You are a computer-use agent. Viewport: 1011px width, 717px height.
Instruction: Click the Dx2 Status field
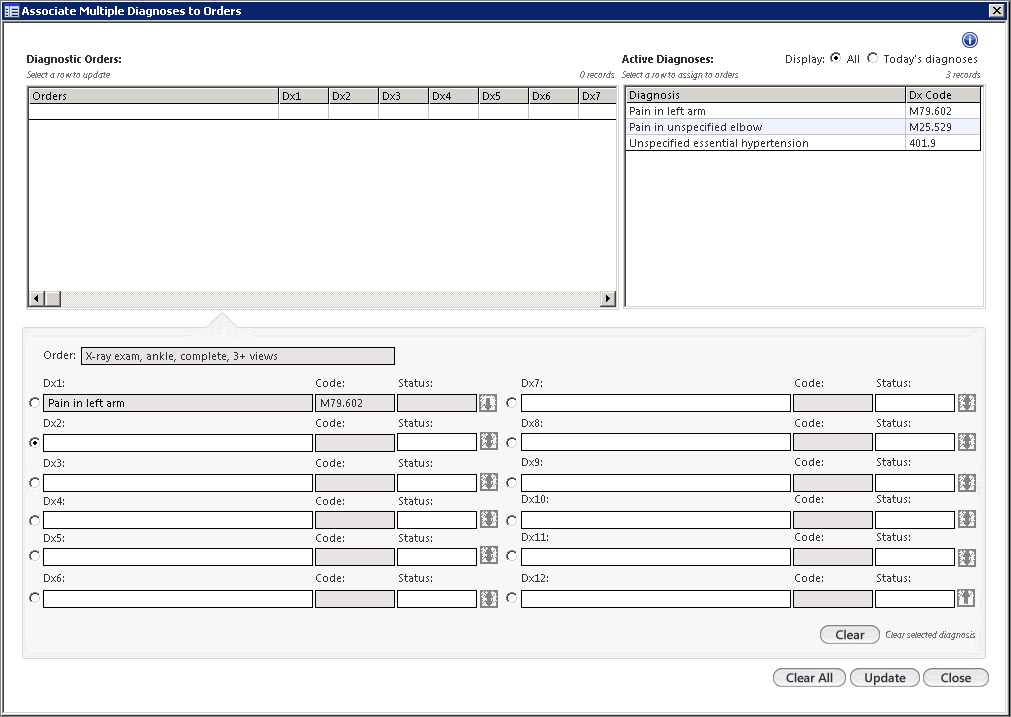point(437,442)
